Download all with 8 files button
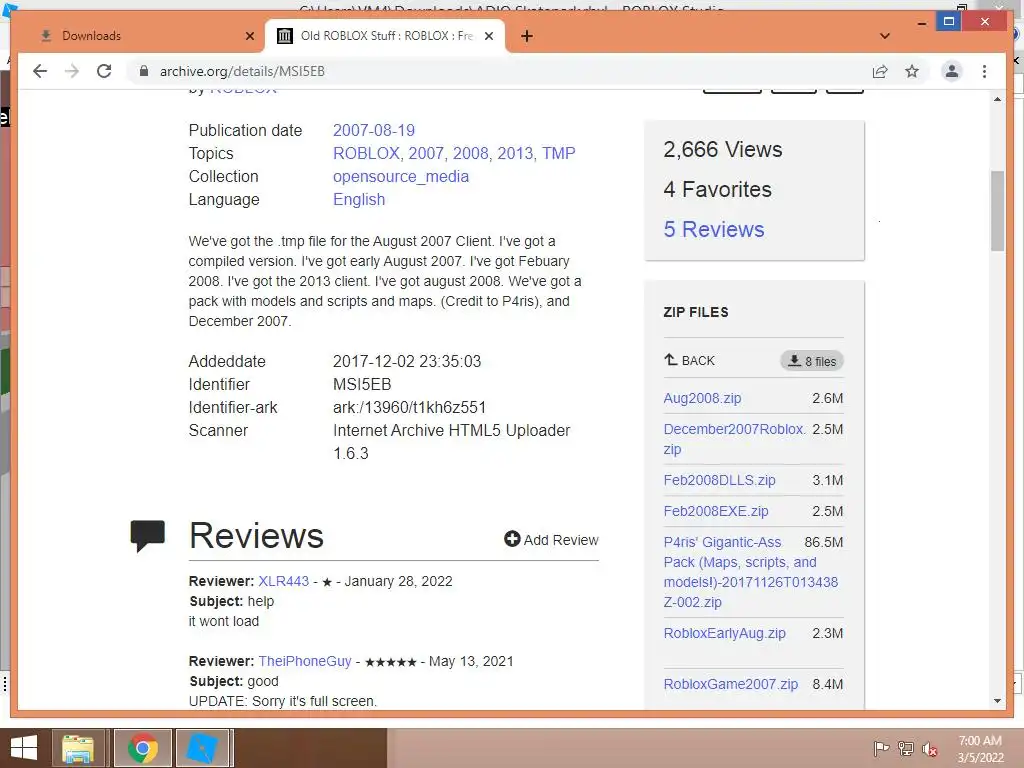The image size is (1024, 768). click(812, 361)
